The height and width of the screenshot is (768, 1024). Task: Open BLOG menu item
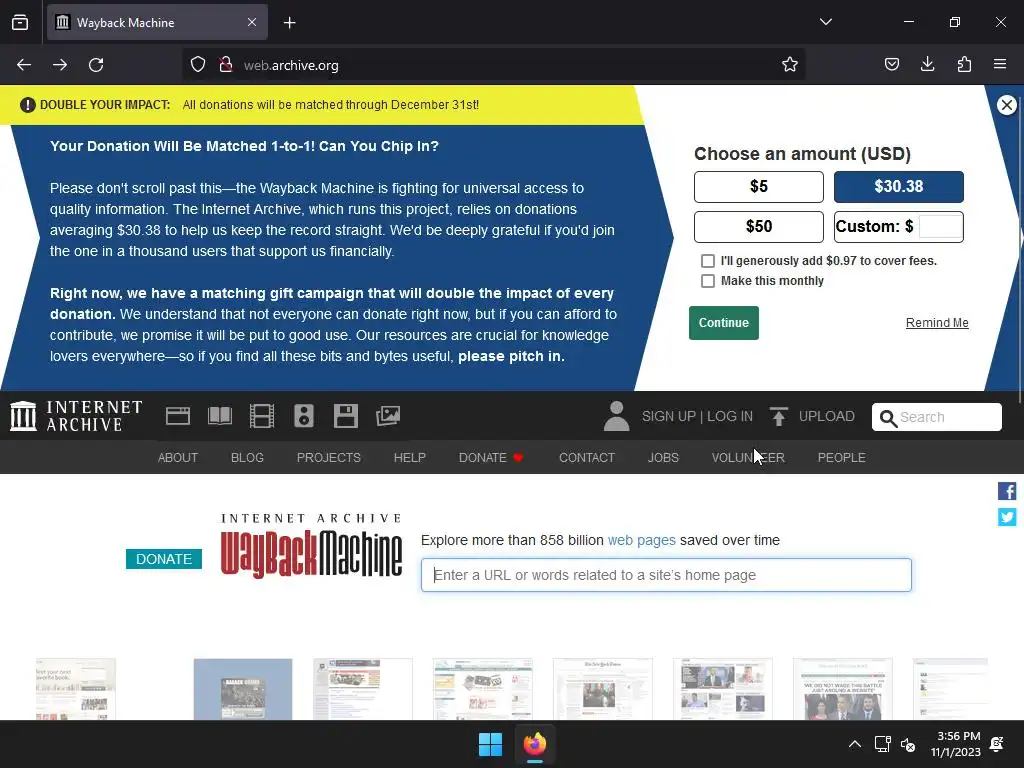pos(247,458)
